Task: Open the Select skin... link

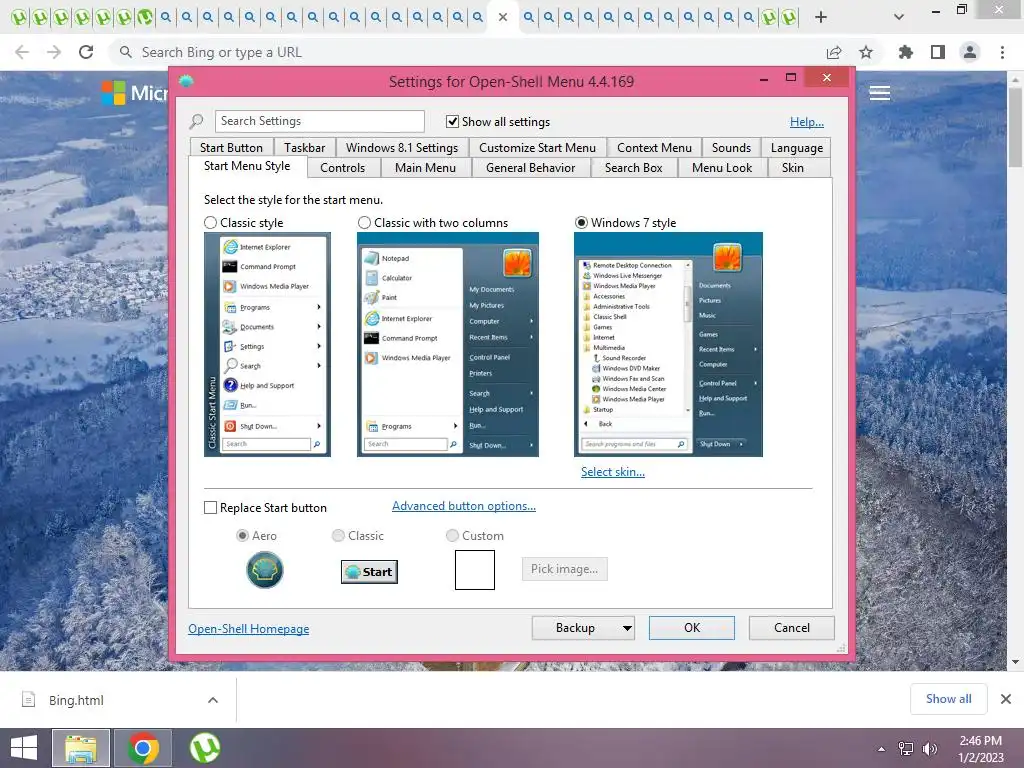Action: [613, 472]
